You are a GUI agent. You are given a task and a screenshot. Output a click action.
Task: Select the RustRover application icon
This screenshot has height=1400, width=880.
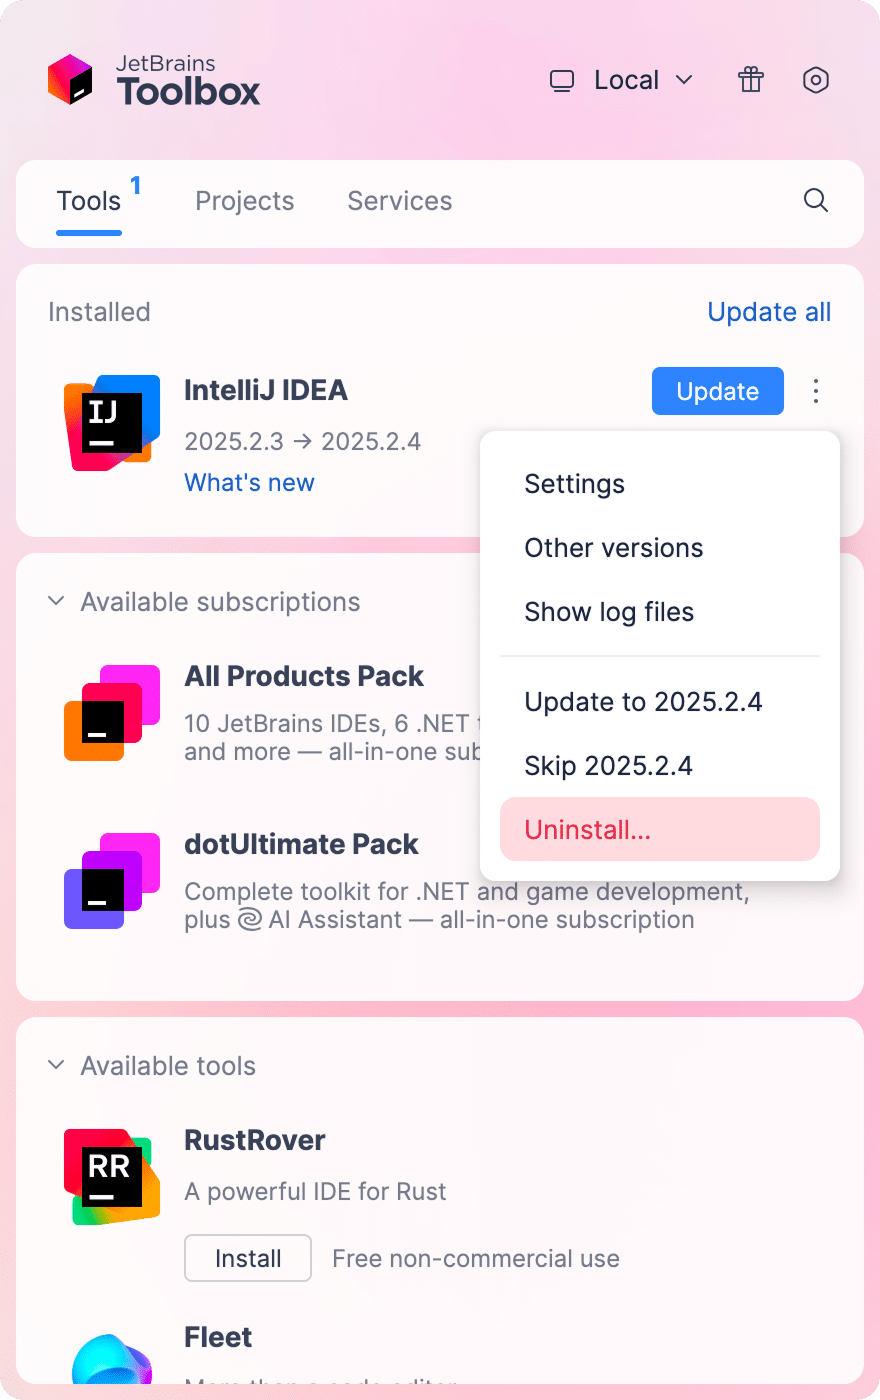click(x=111, y=1176)
